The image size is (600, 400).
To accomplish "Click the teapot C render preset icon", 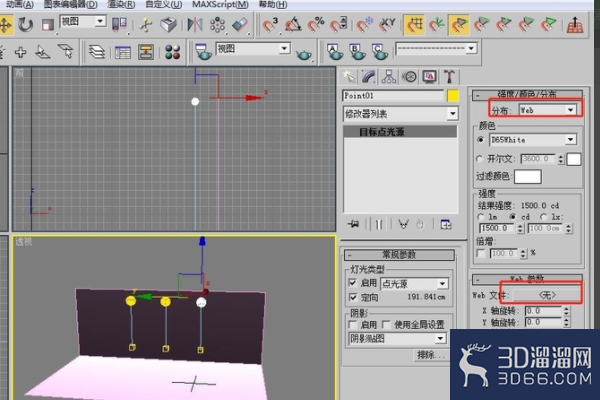I will tap(380, 52).
